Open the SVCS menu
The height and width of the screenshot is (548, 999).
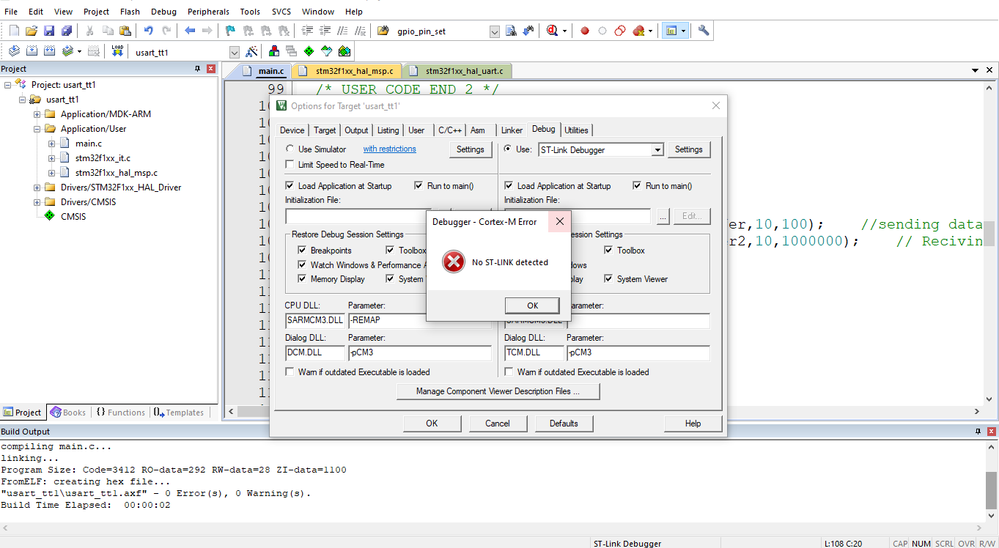[x=281, y=11]
